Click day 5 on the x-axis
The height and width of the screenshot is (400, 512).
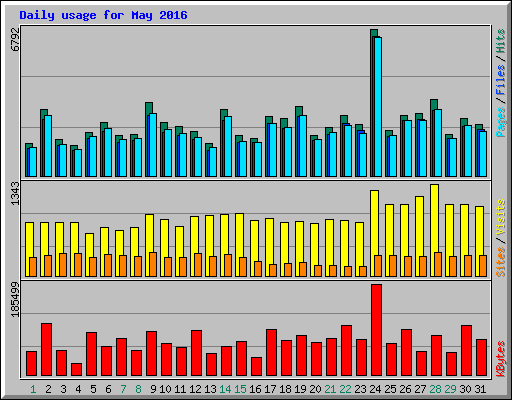pyautogui.click(x=93, y=389)
